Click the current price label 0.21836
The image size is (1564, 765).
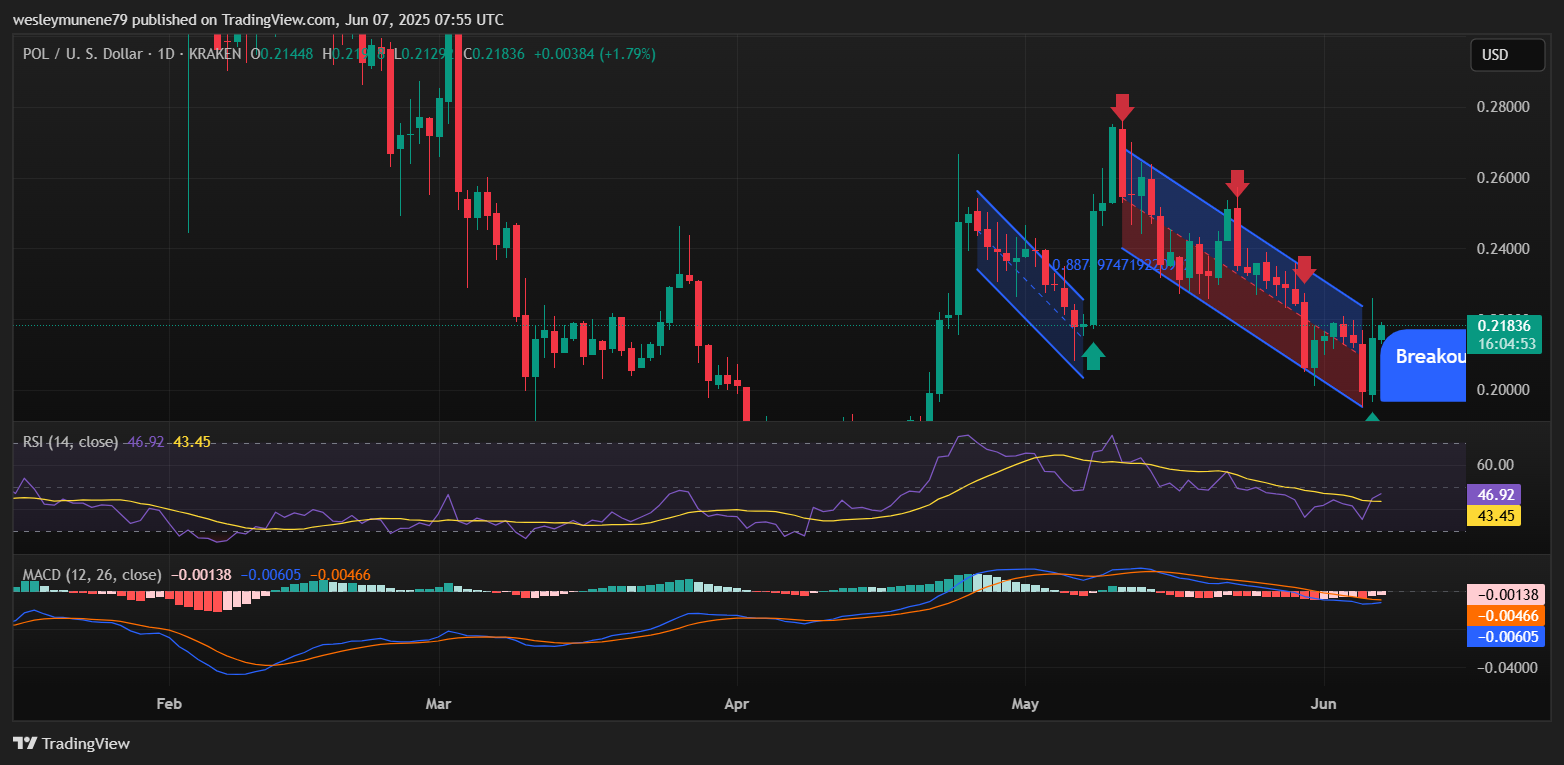(x=1504, y=326)
